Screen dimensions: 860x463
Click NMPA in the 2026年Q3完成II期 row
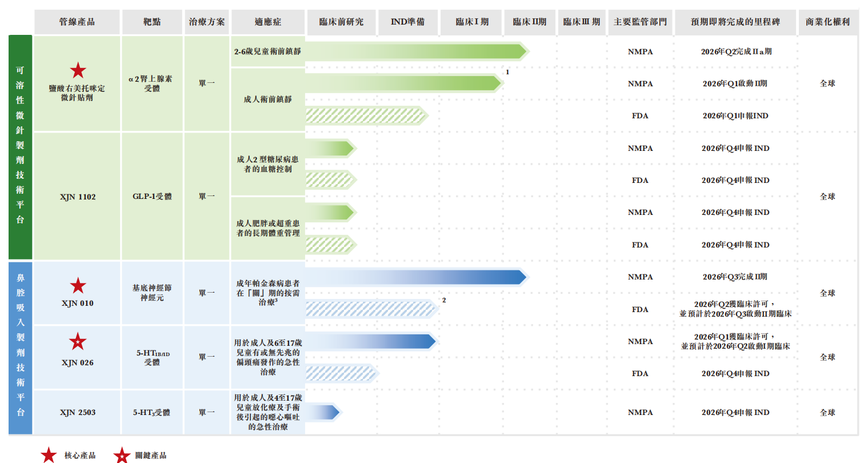(x=640, y=277)
